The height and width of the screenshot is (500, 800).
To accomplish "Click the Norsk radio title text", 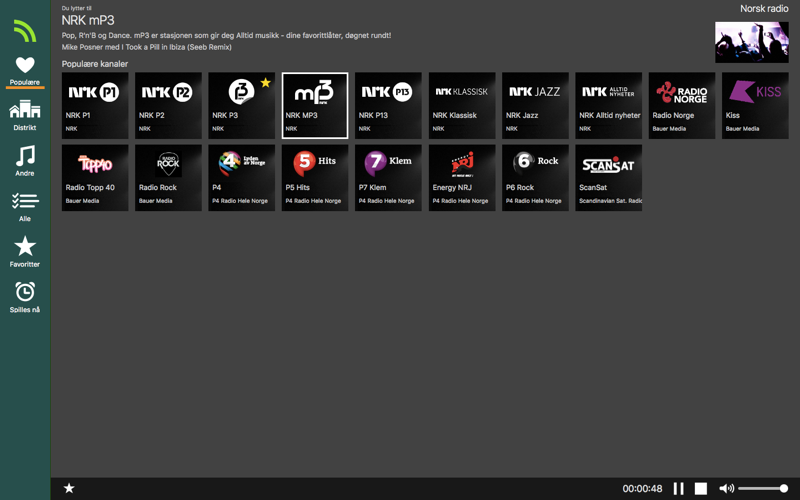I will coord(764,9).
